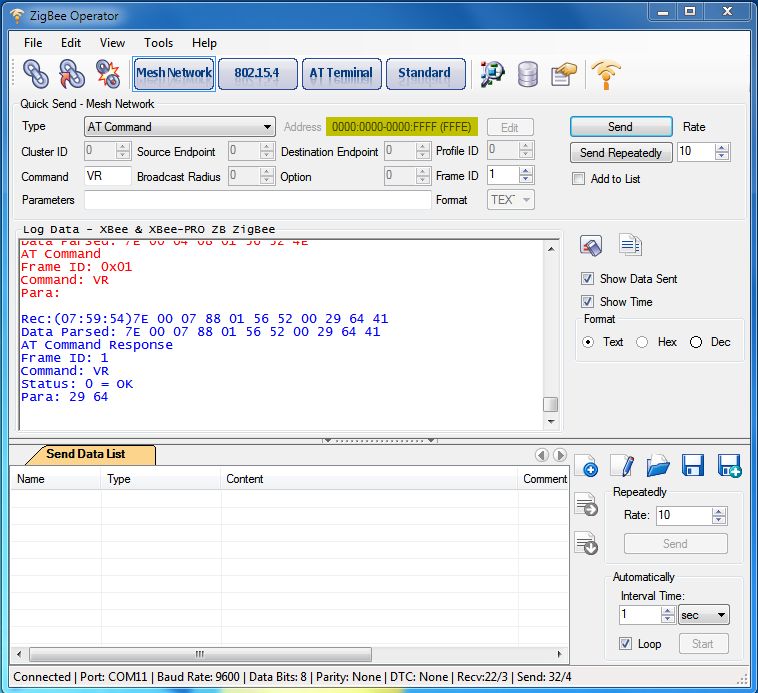Select the Dec format radio button
The height and width of the screenshot is (693, 758).
pos(696,342)
